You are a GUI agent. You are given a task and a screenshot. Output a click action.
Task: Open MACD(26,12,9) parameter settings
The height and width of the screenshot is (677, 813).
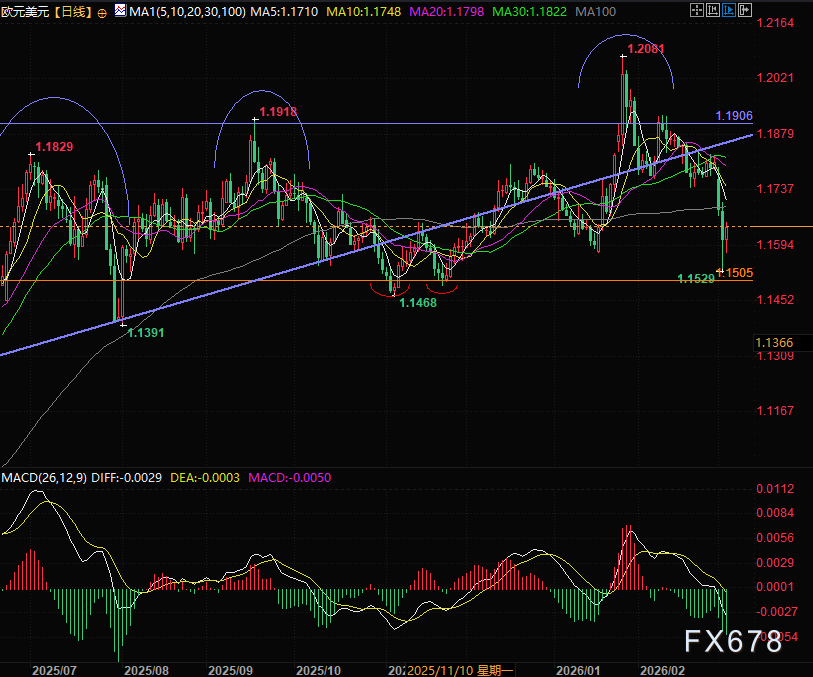[43, 478]
